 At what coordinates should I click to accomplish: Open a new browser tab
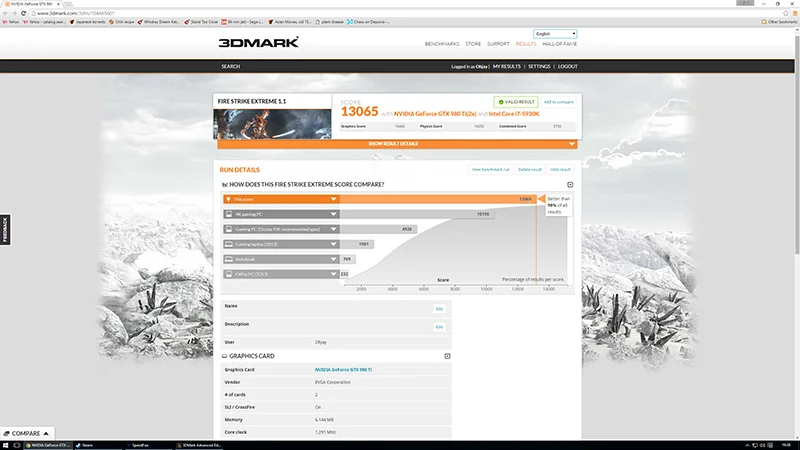(68, 4)
